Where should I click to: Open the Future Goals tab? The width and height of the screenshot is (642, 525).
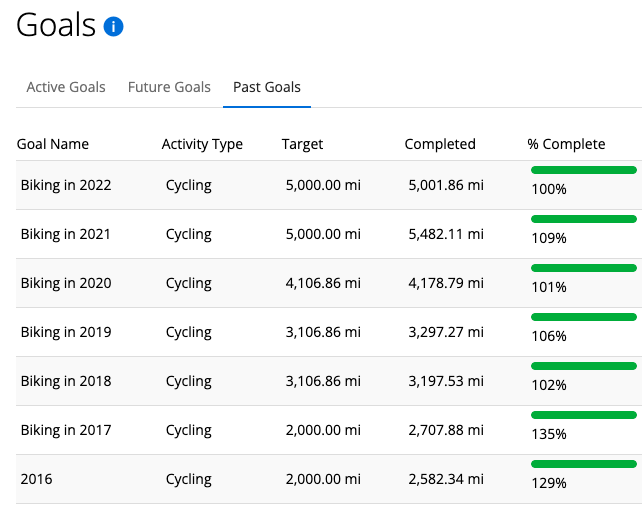pos(169,87)
